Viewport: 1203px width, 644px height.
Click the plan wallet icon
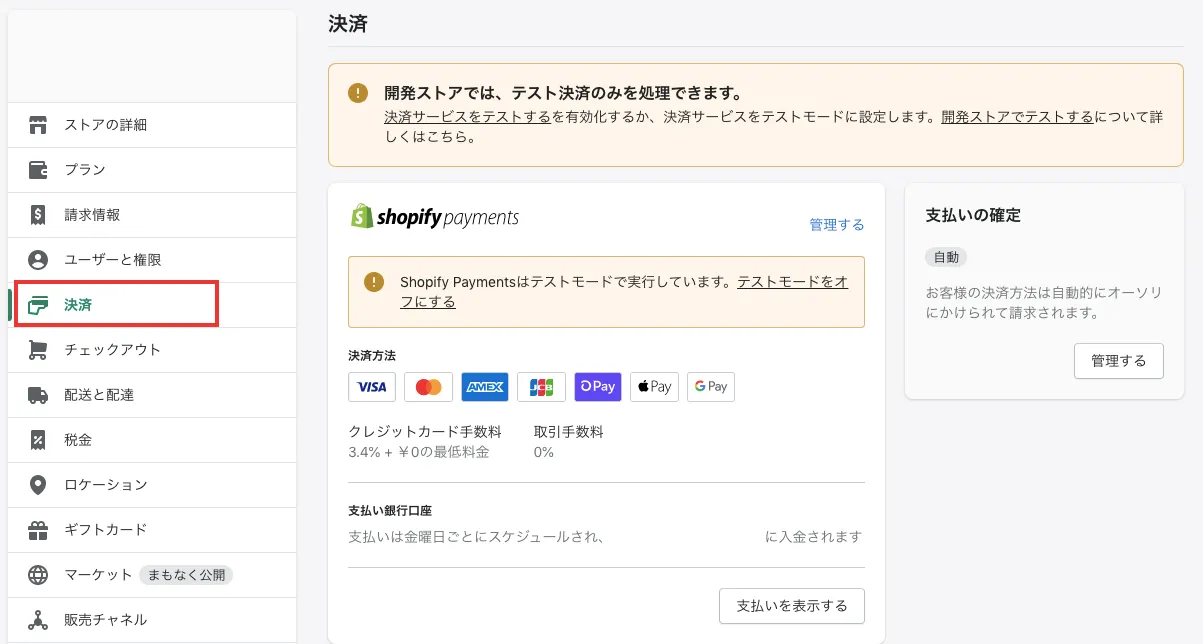[38, 170]
